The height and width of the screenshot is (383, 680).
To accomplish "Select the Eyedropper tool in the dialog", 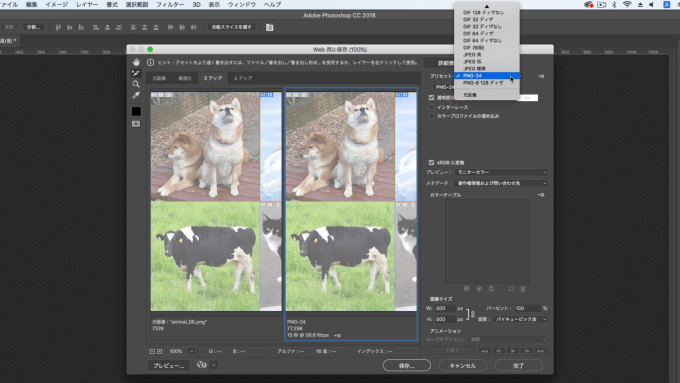I will [136, 95].
